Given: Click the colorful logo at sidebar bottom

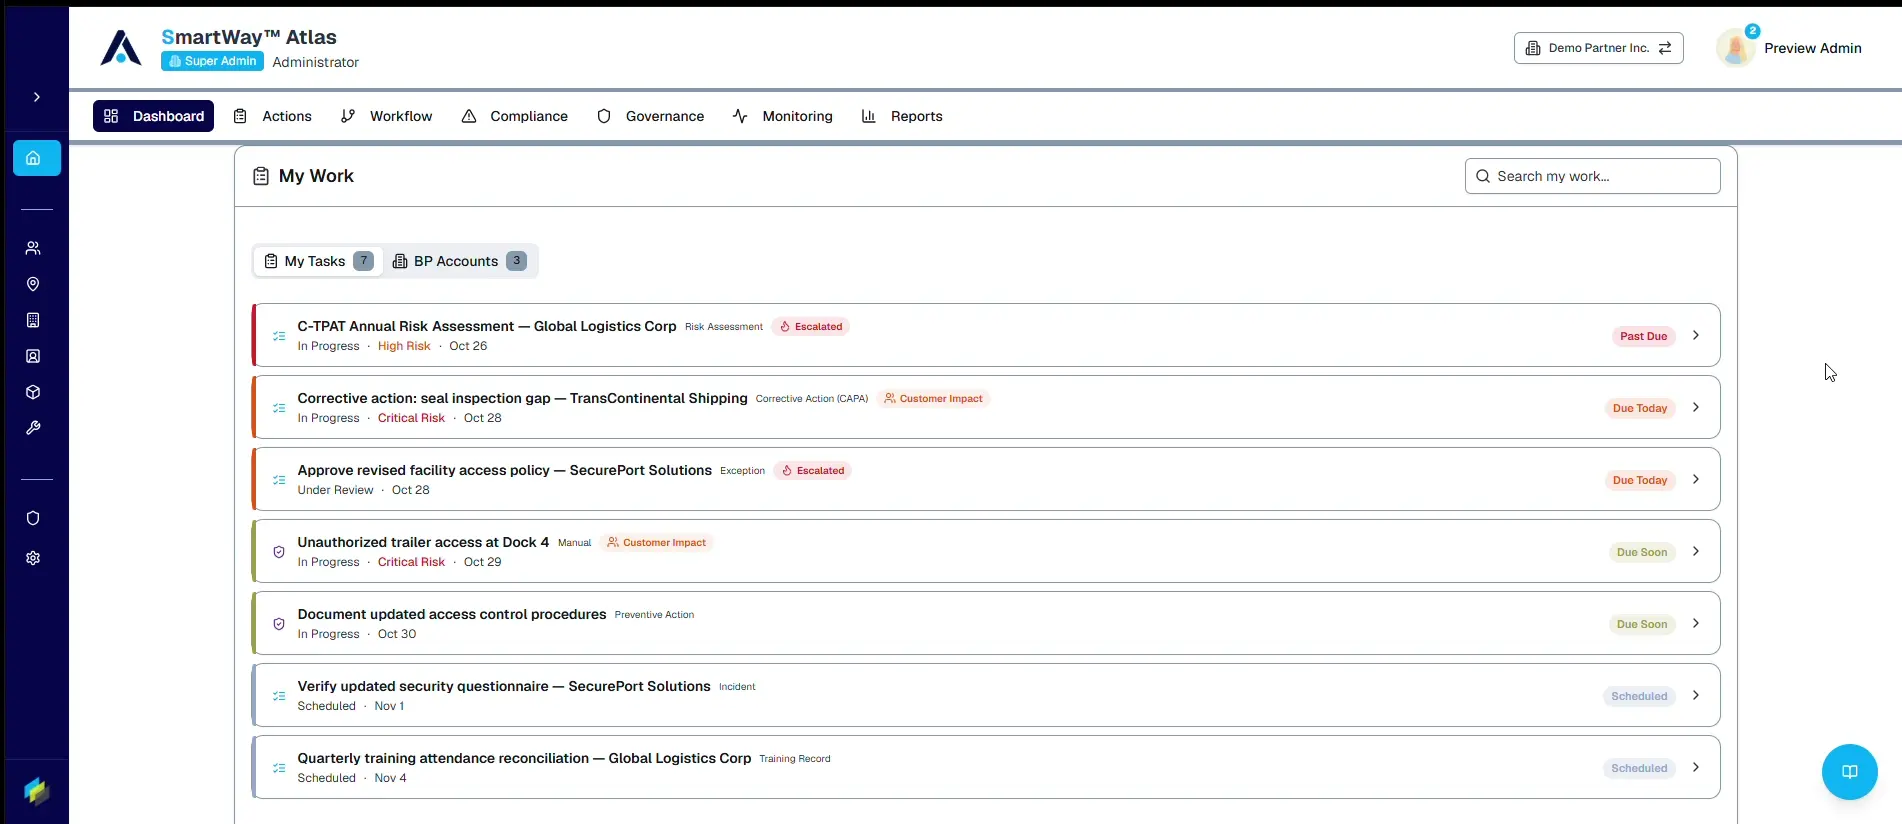Looking at the screenshot, I should [37, 791].
